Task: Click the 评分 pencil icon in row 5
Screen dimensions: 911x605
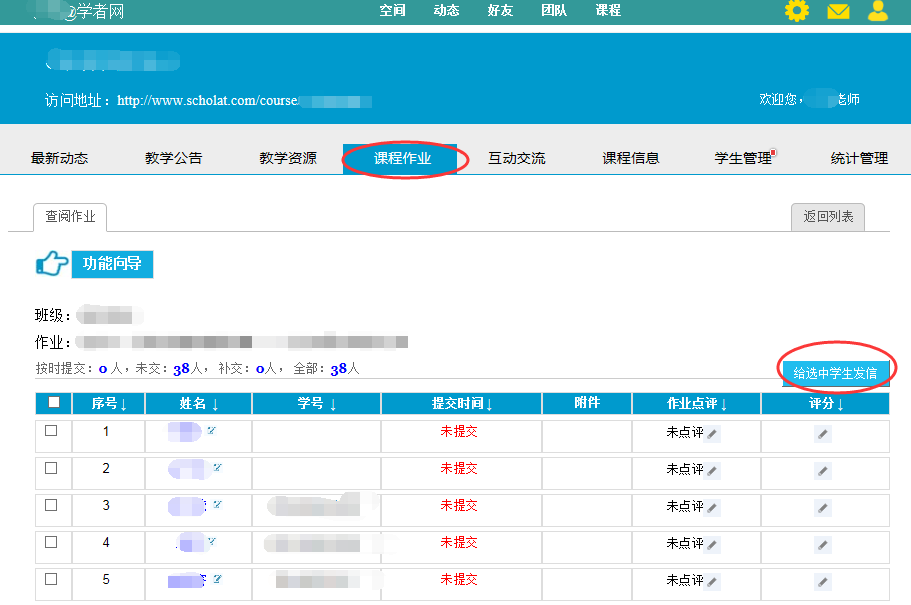Action: pyautogui.click(x=822, y=582)
